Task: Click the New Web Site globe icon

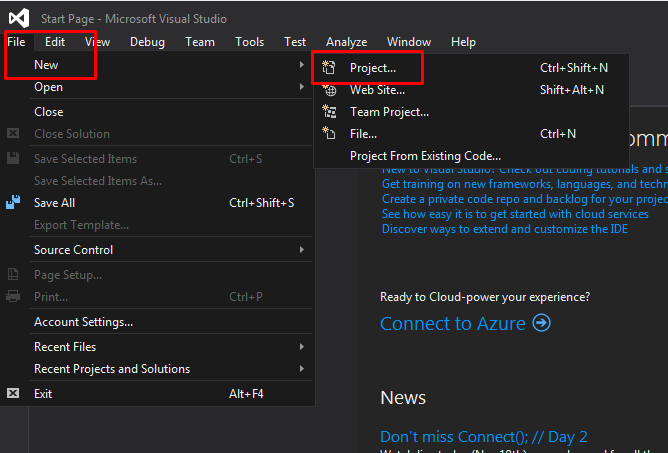Action: pyautogui.click(x=329, y=90)
